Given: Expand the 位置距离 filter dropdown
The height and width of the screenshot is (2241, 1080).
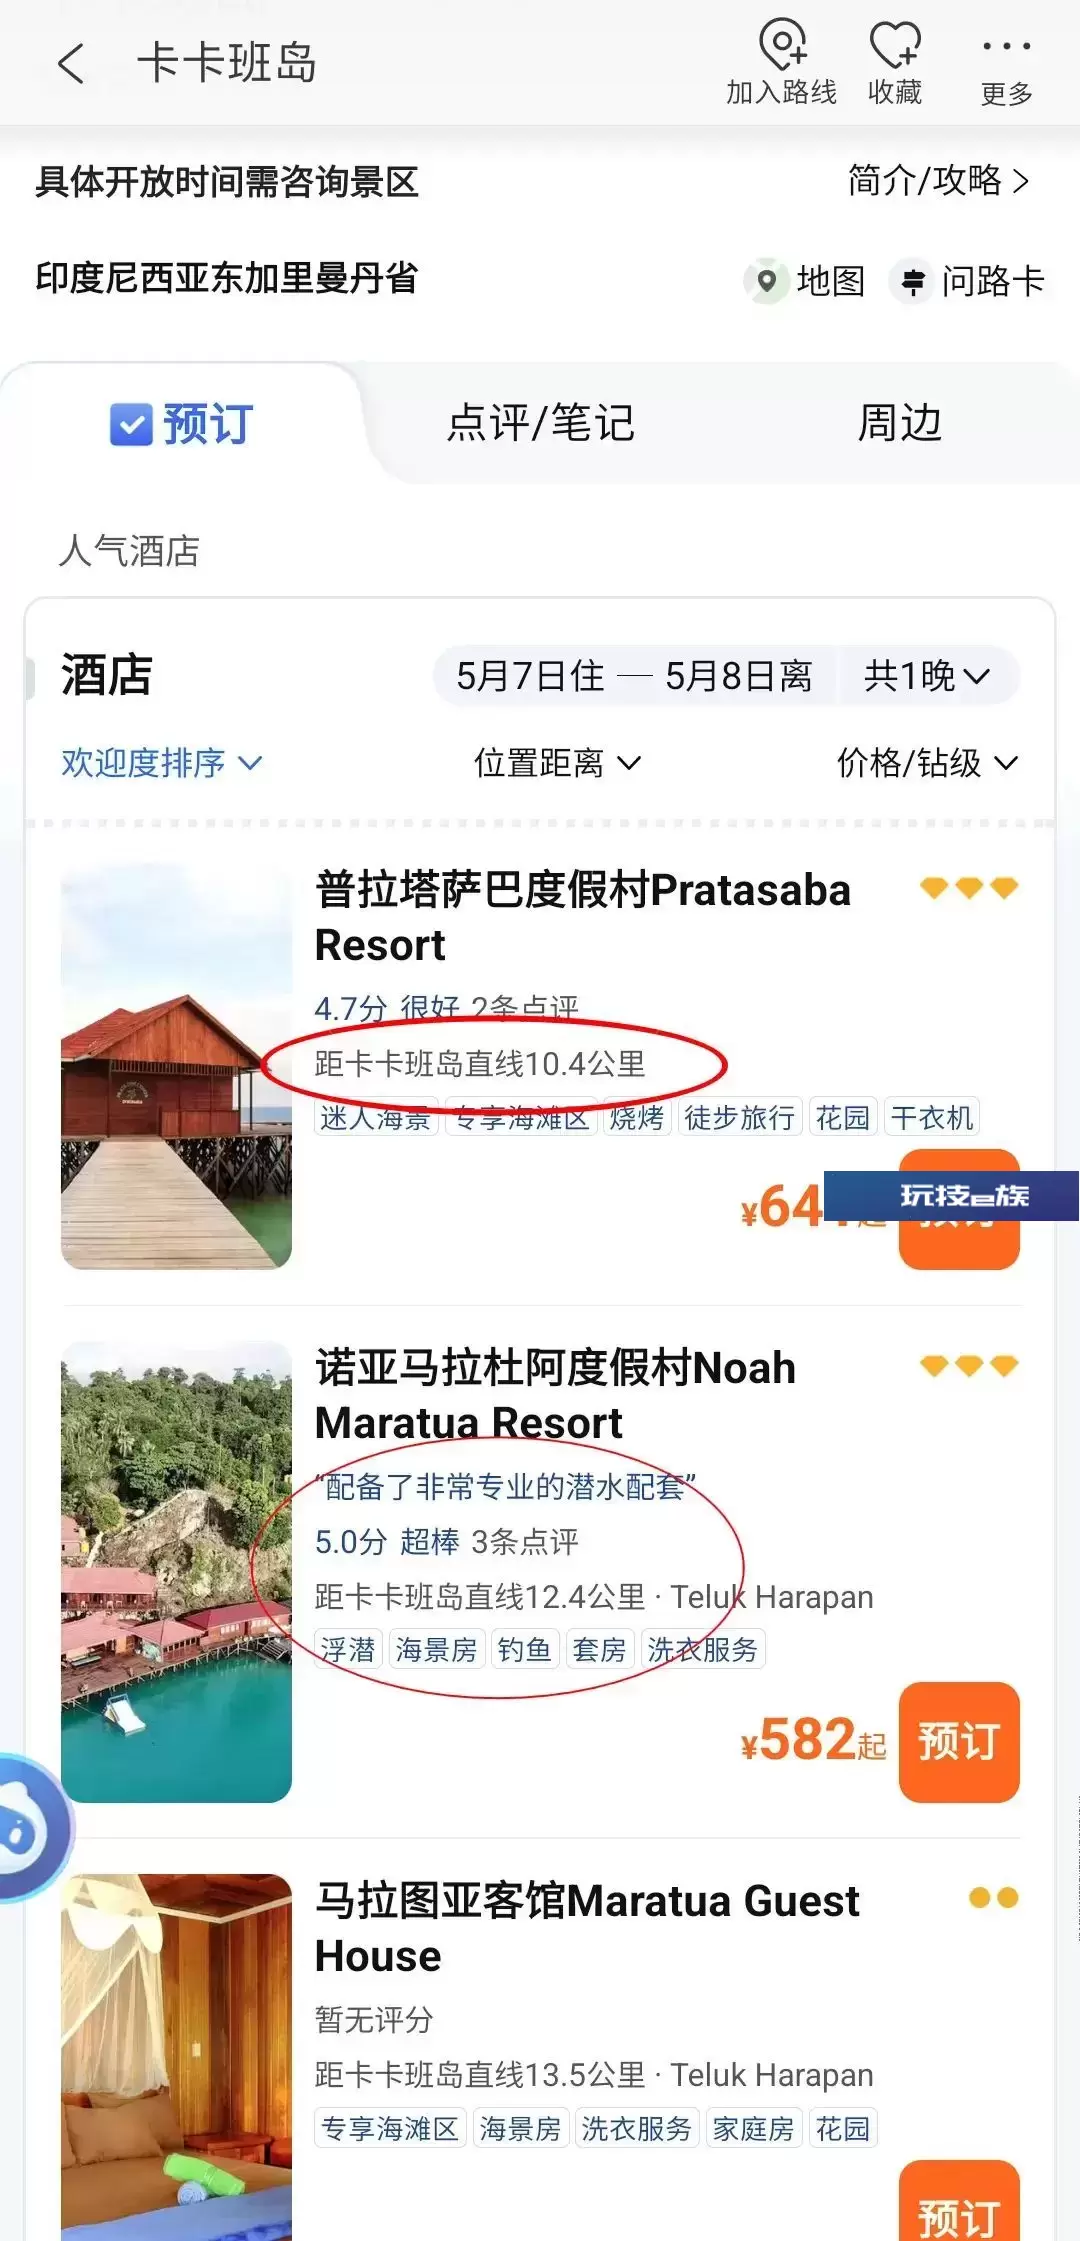Looking at the screenshot, I should [x=557, y=763].
